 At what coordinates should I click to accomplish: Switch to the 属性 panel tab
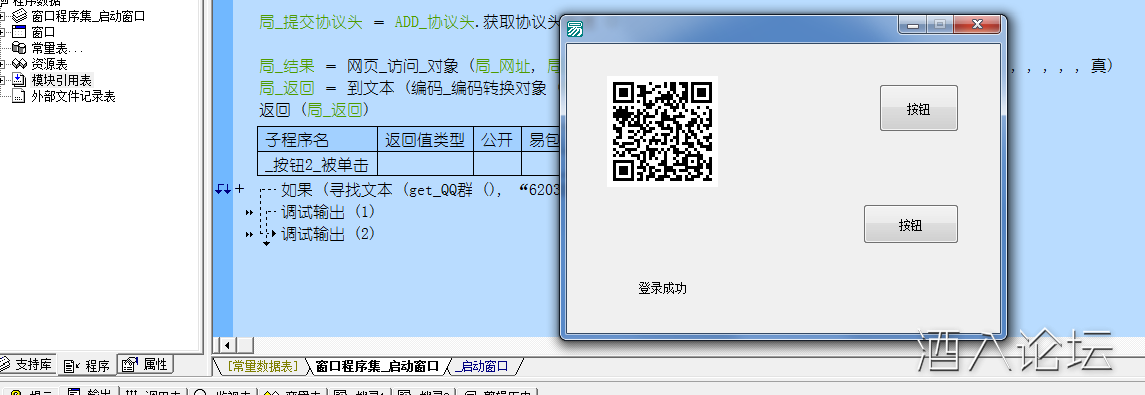pyautogui.click(x=146, y=364)
